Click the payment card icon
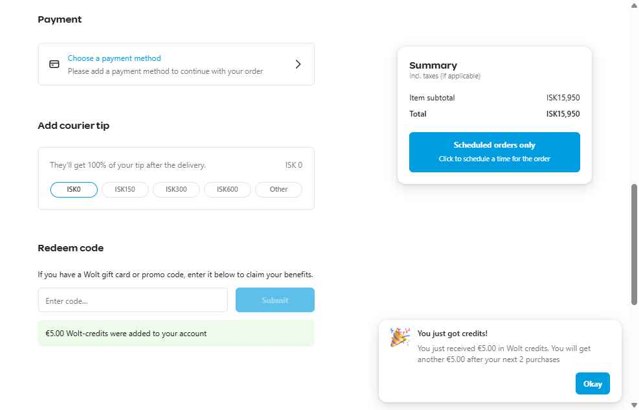 click(x=54, y=64)
